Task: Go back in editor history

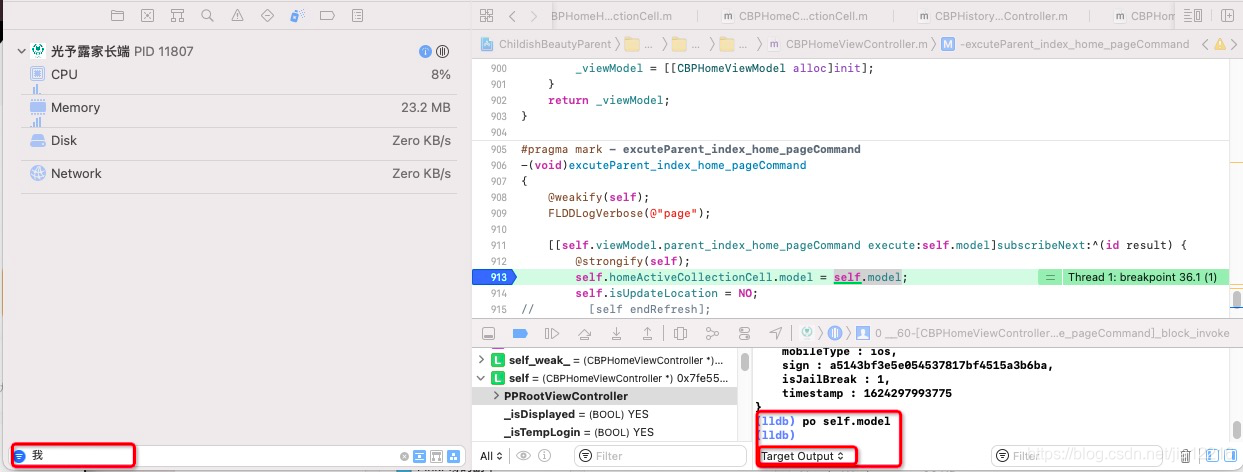Action: 512,16
